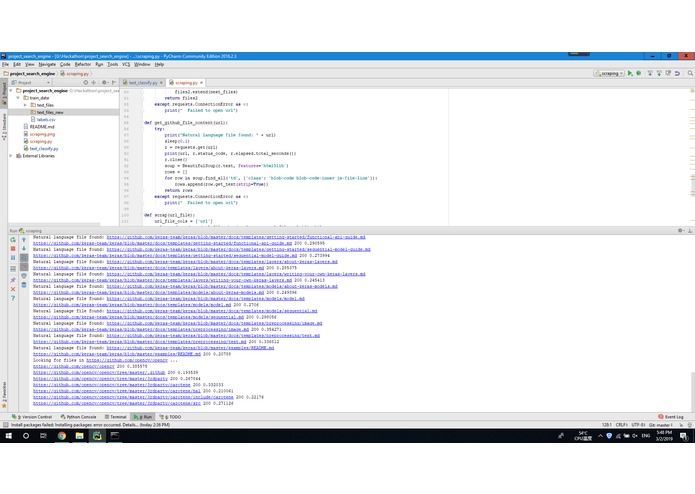
Task: Open the github.com/opencv/opencv link after 'Looking for files in'
Action: coord(127,360)
